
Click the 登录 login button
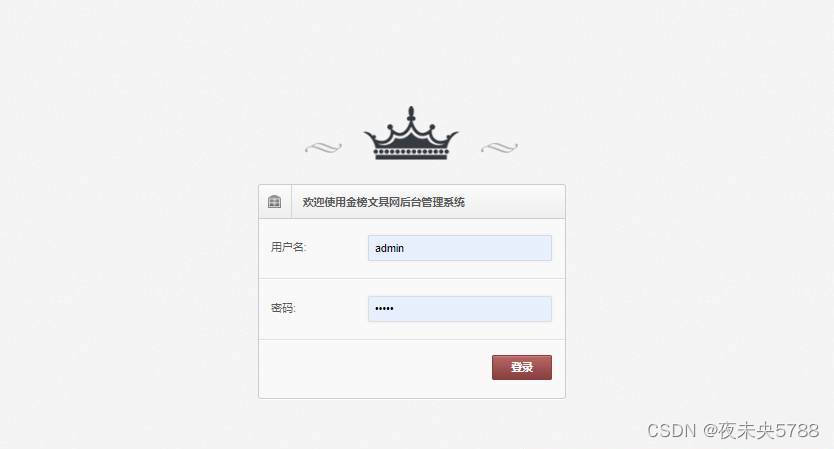(522, 368)
